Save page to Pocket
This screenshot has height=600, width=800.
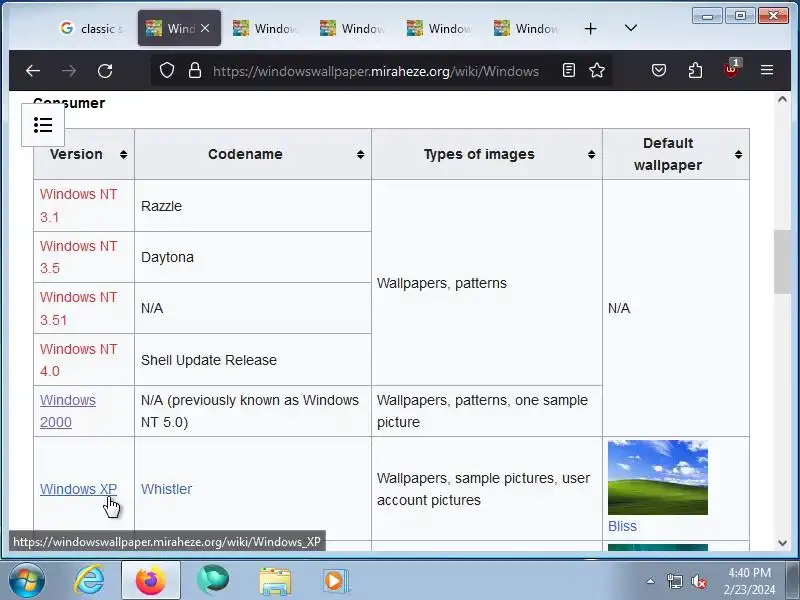[659, 70]
